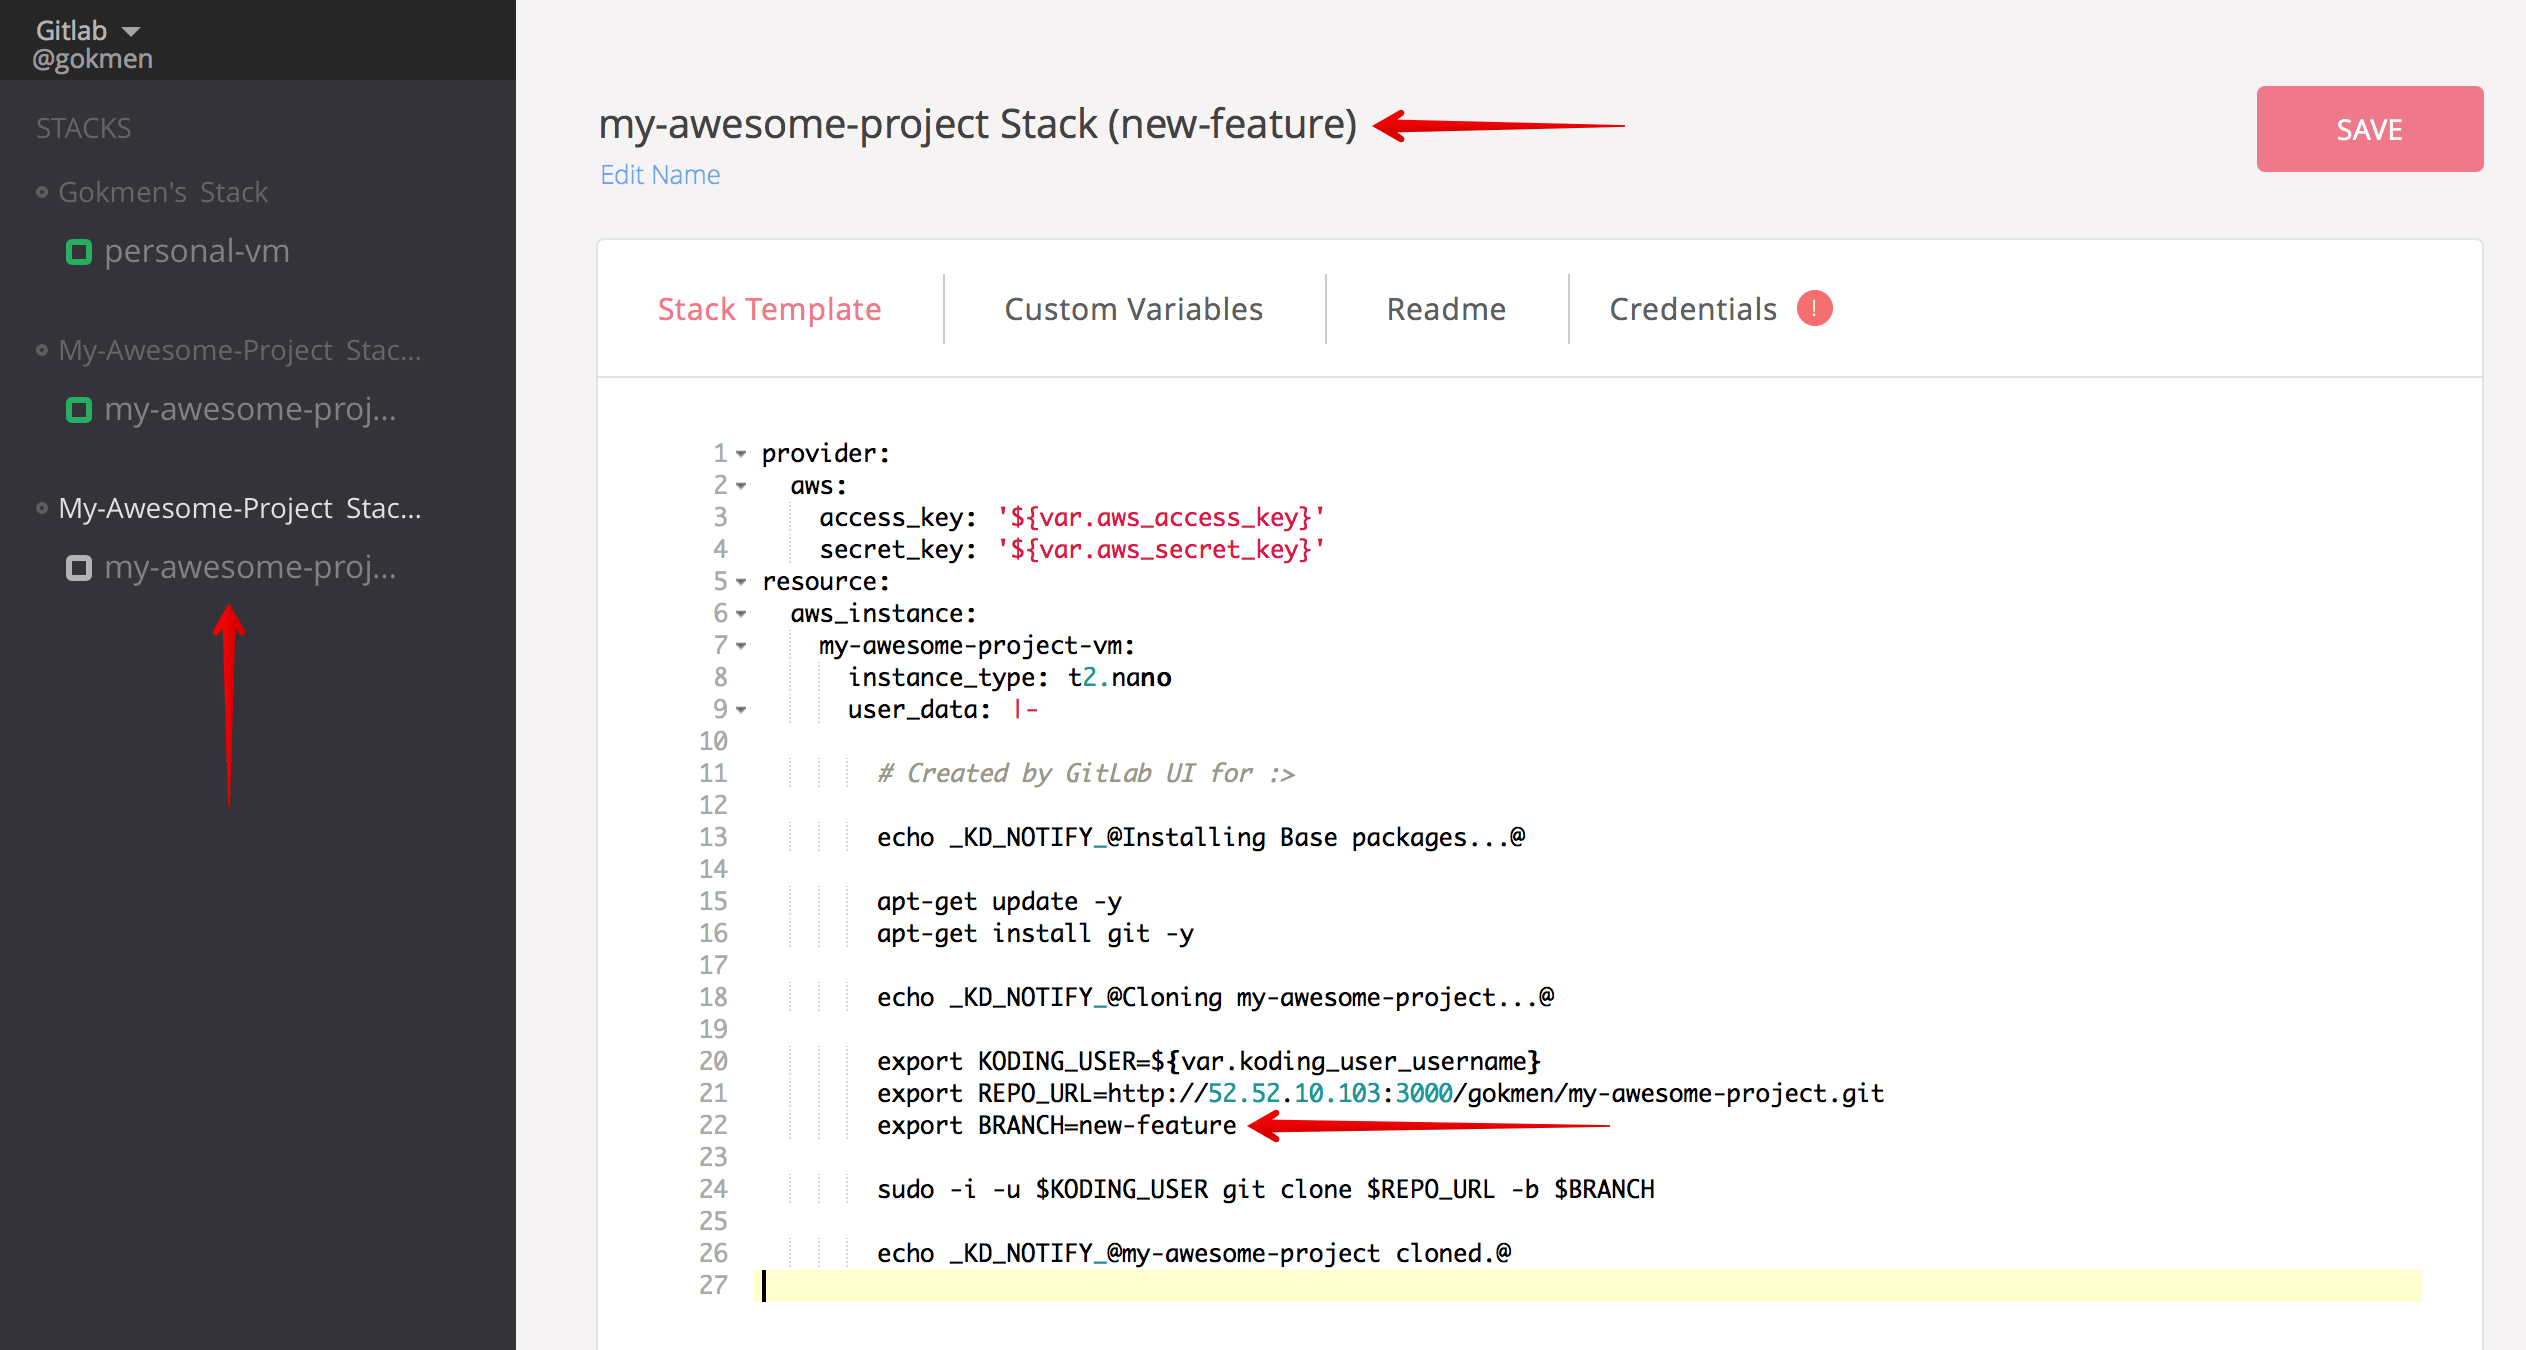Fold the aws block on line 2
This screenshot has width=2526, height=1350.
coord(741,486)
